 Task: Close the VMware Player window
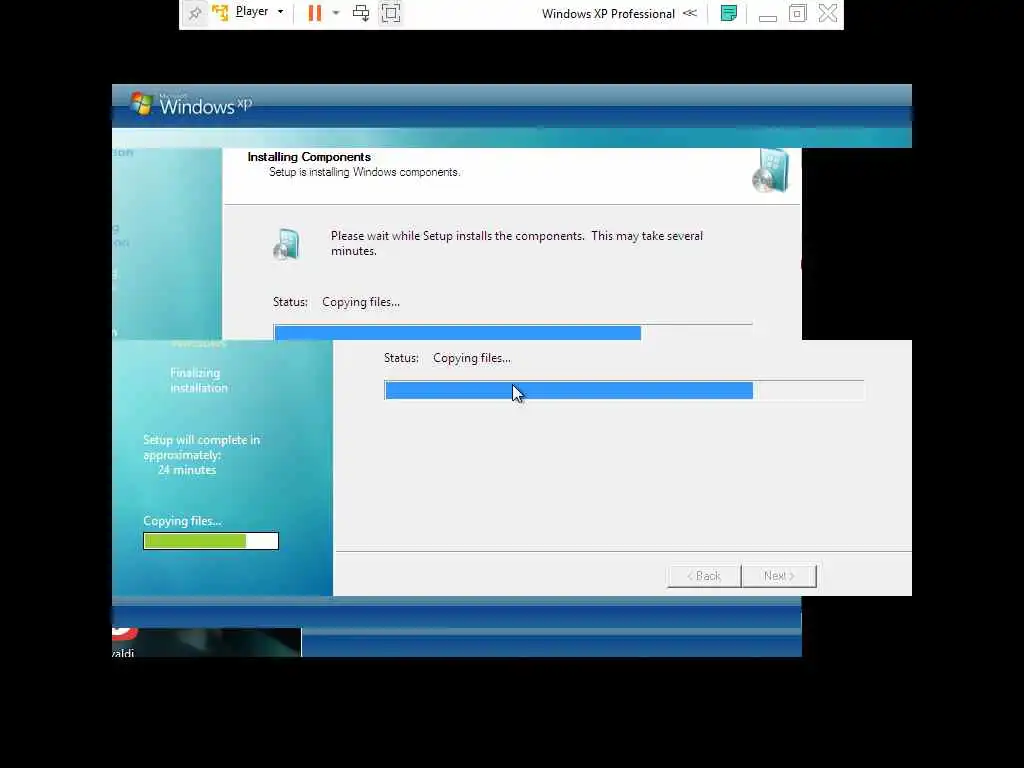pyautogui.click(x=827, y=13)
